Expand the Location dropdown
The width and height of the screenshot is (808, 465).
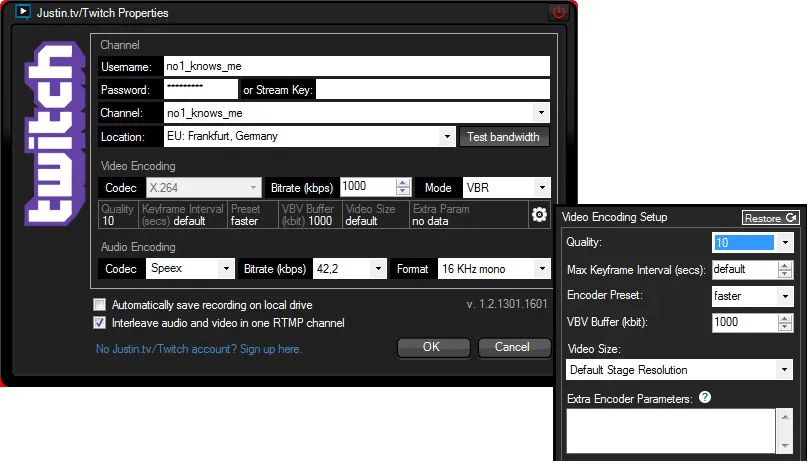[447, 137]
